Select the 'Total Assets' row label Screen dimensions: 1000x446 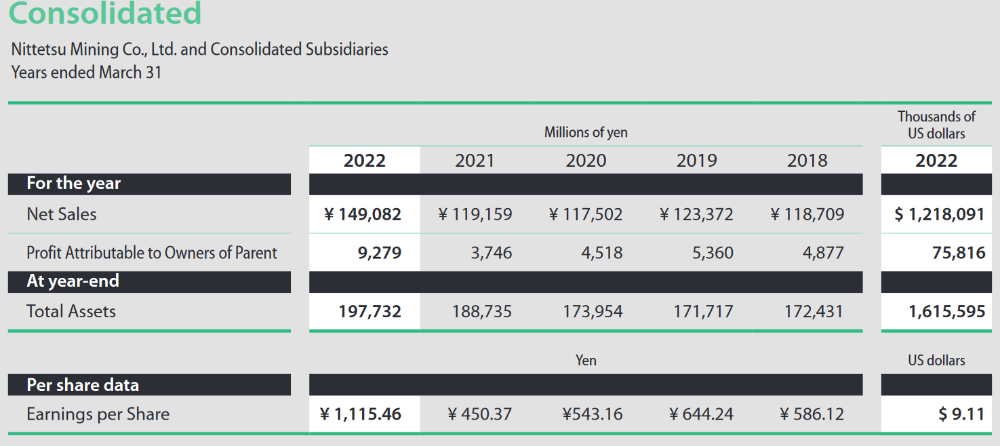tap(71, 312)
